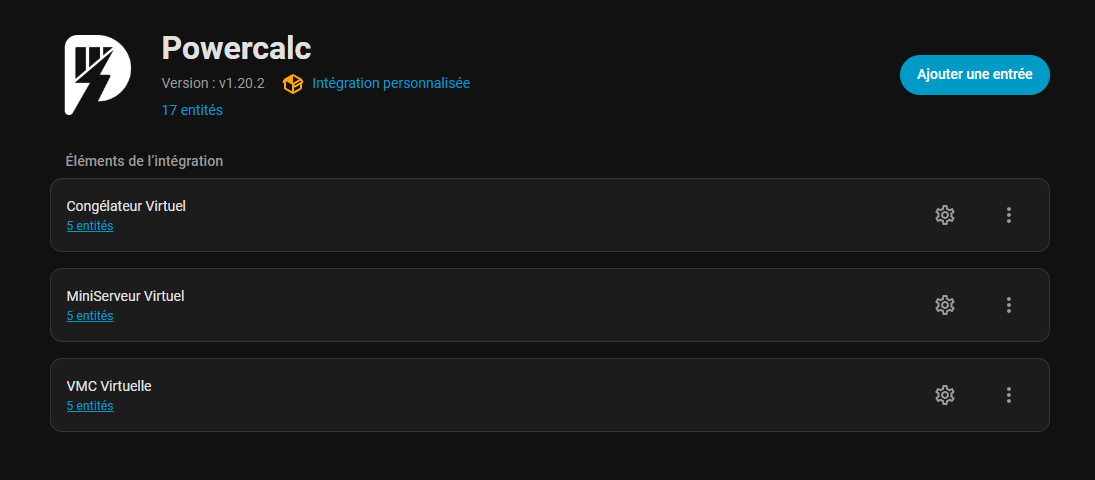Select the MiniServeur Virtuel entry name

[x=125, y=296]
